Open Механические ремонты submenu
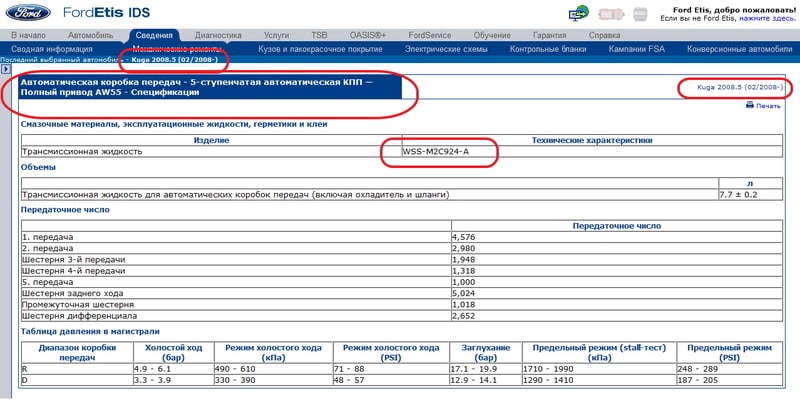Viewport: 800px width, 401px height. tap(177, 49)
